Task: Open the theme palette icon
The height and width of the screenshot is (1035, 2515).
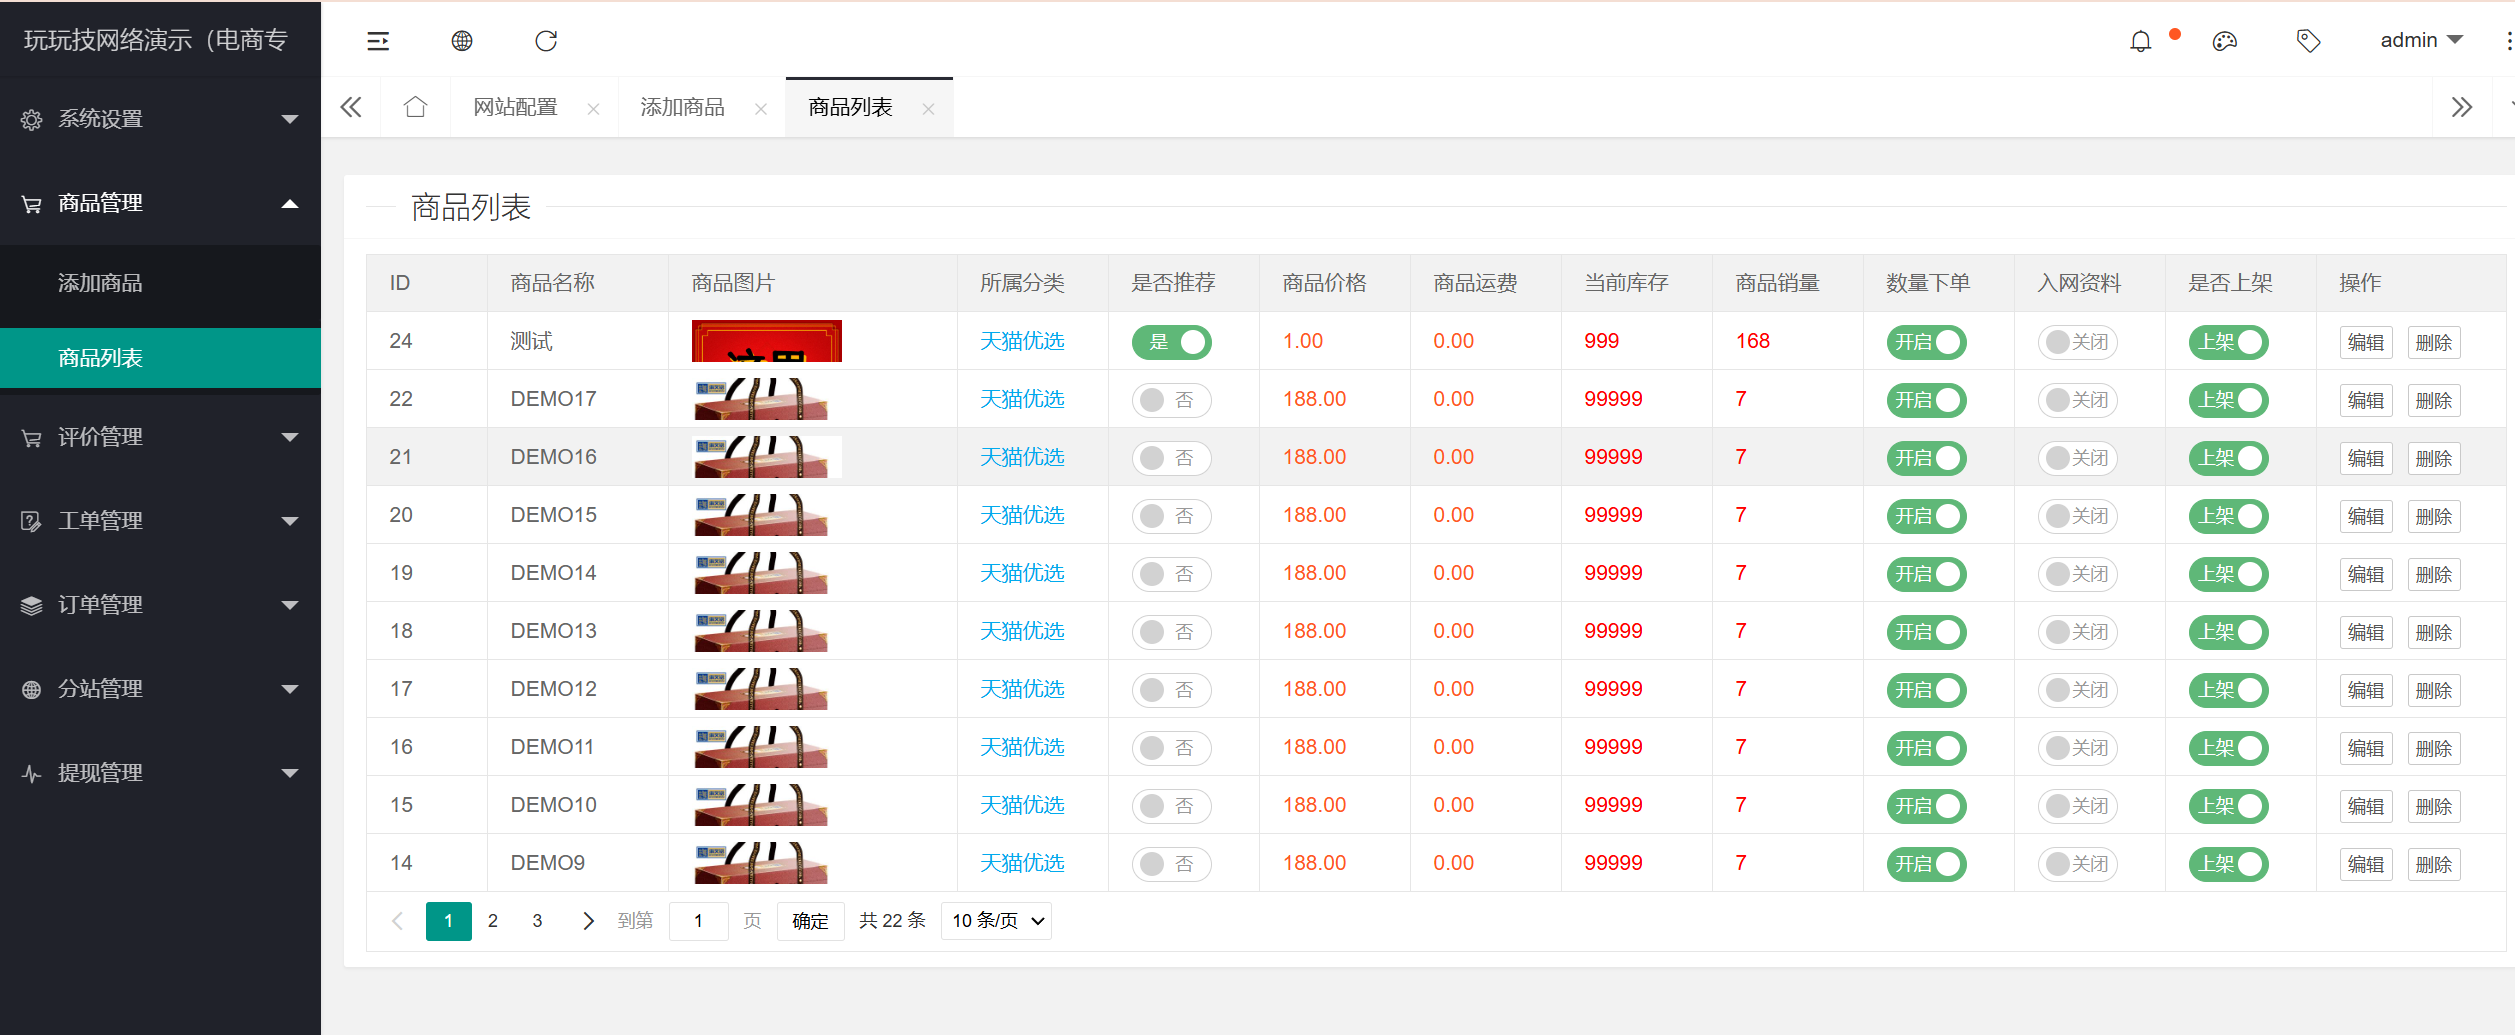Action: (x=2225, y=41)
